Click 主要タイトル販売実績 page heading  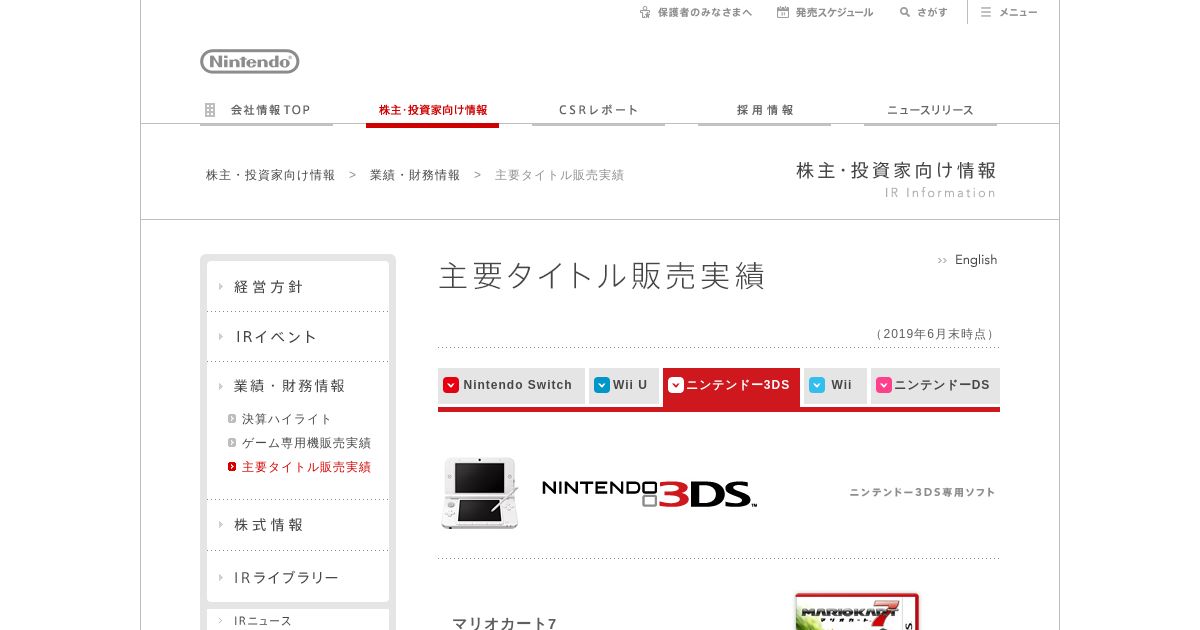(602, 276)
